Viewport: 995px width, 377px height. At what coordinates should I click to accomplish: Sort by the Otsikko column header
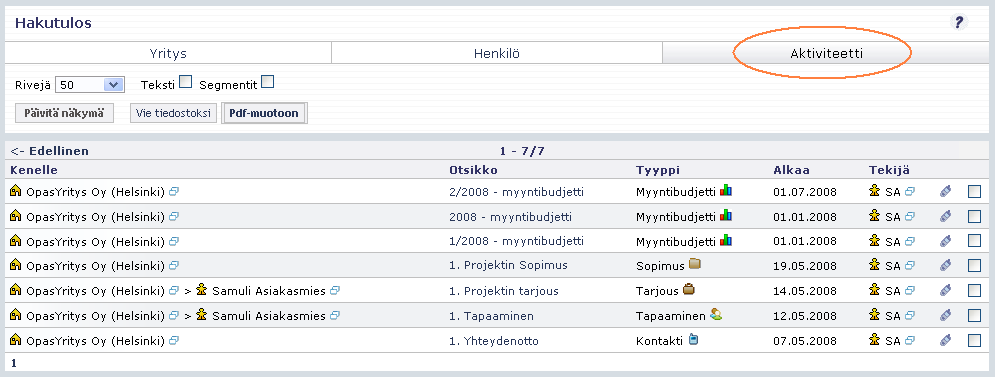click(x=473, y=170)
